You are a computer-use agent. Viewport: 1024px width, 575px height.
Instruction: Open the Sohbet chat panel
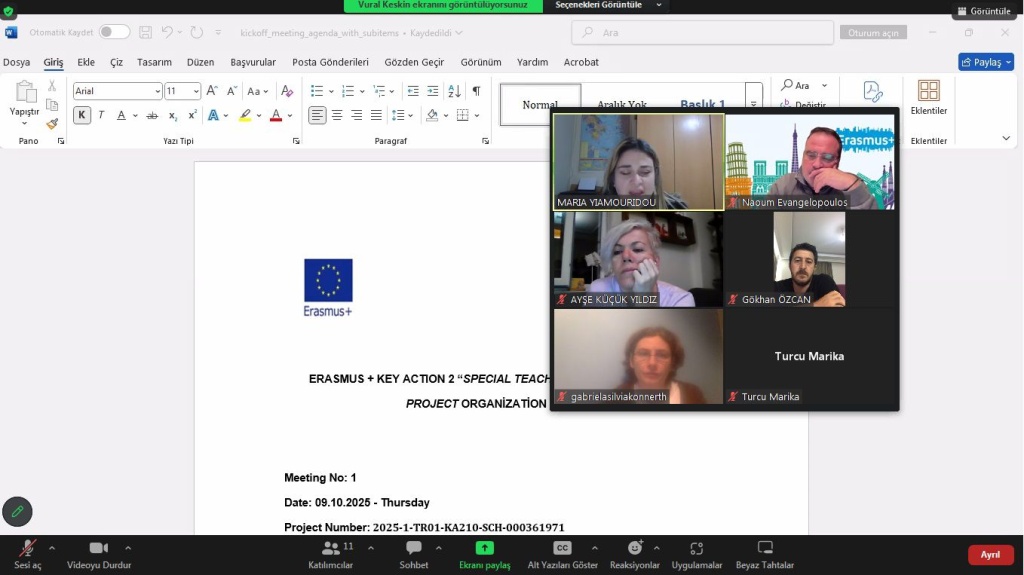click(413, 548)
